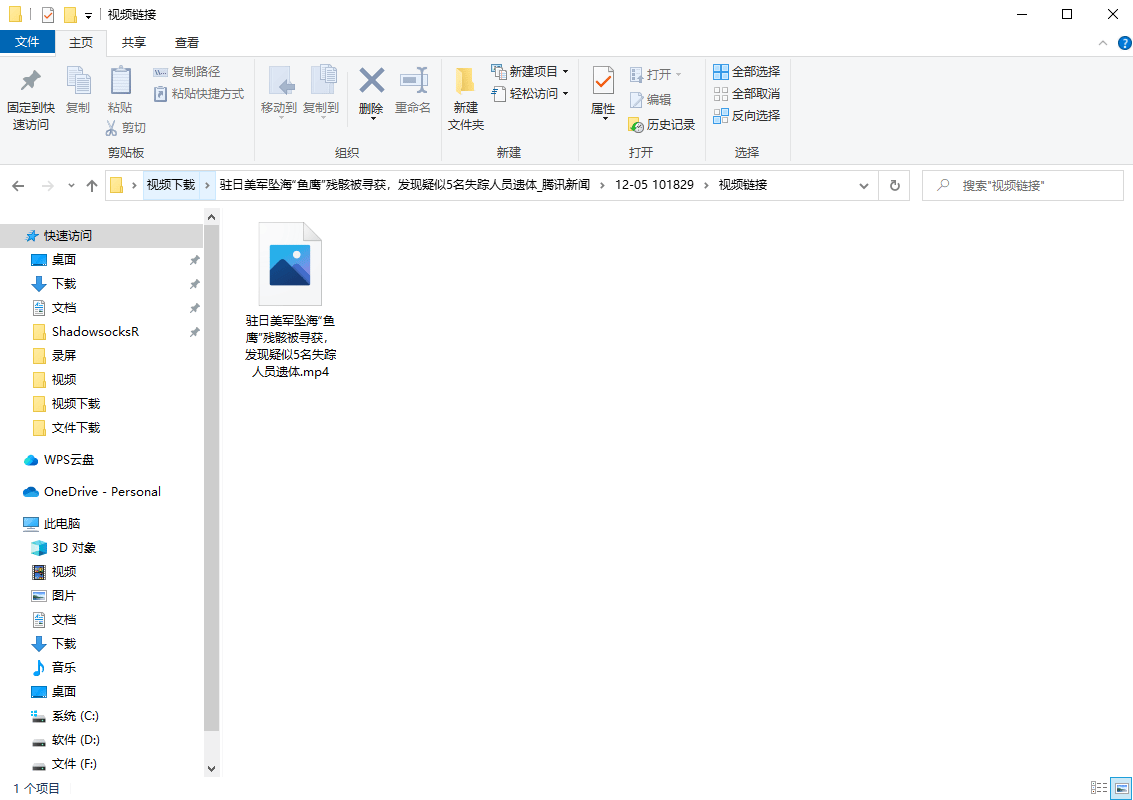Screen dimensions: 1133x800
Task: Collapse the ribbon with the chevron
Action: coord(1103,43)
